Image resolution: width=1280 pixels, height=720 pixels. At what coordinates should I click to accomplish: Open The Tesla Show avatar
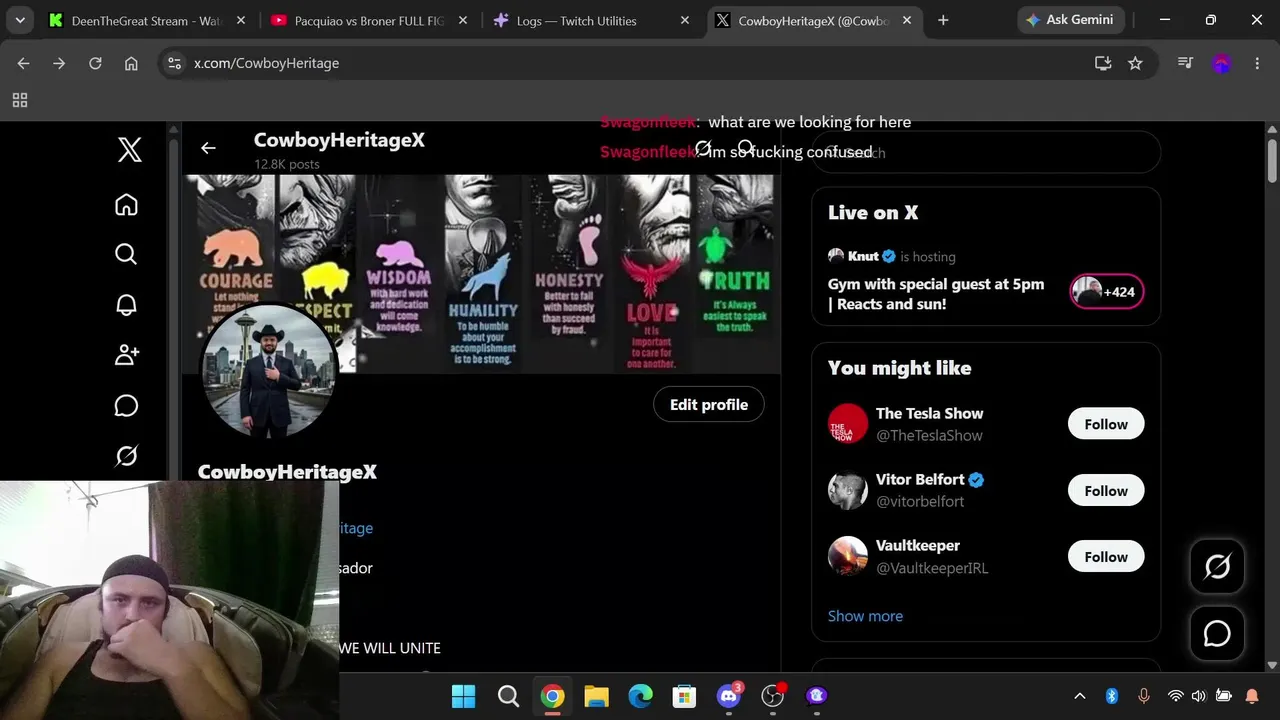coord(848,424)
